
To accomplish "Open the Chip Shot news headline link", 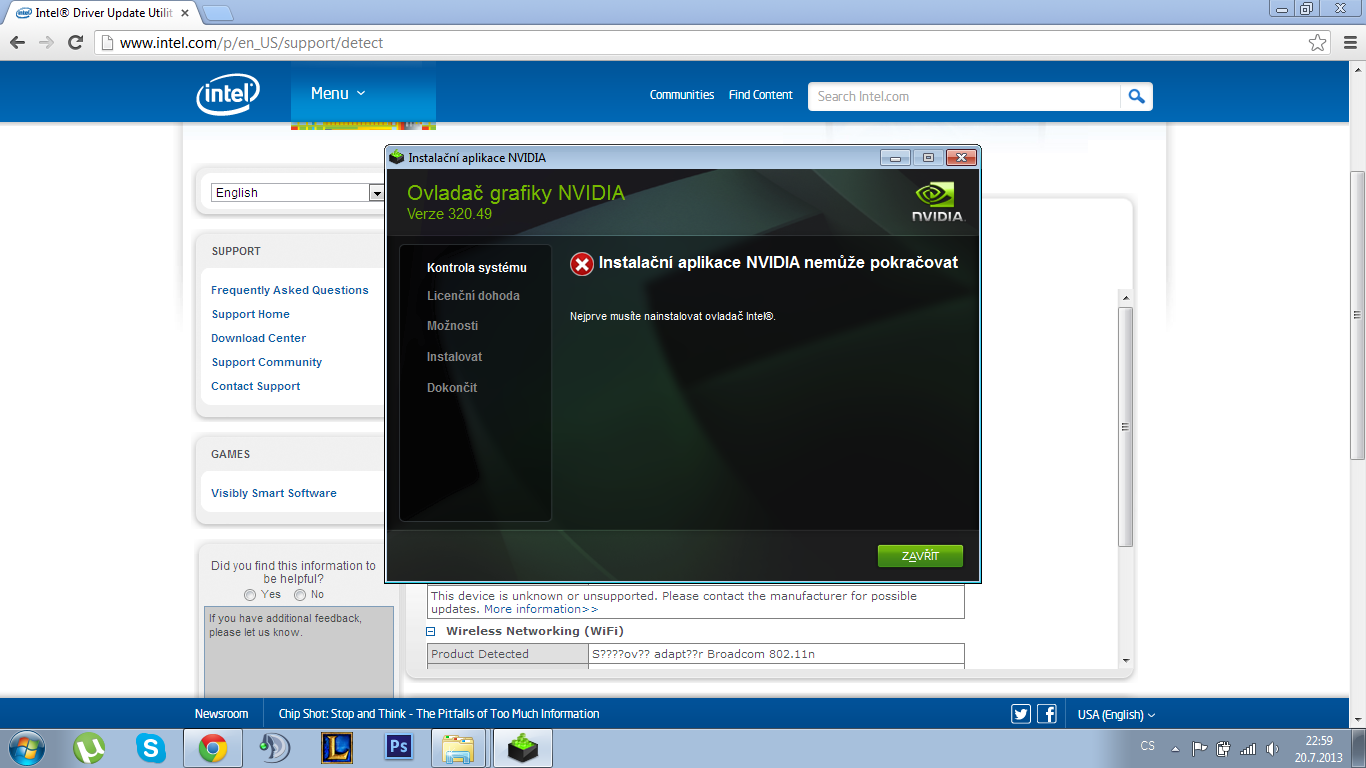I will point(439,714).
